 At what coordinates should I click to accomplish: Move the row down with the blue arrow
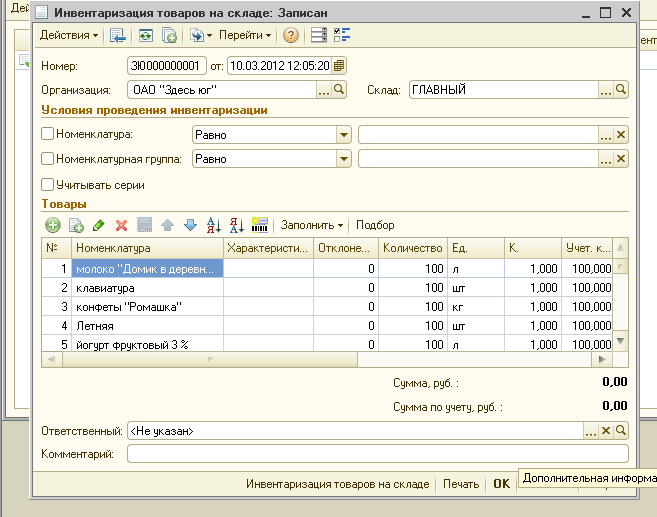coord(190,225)
